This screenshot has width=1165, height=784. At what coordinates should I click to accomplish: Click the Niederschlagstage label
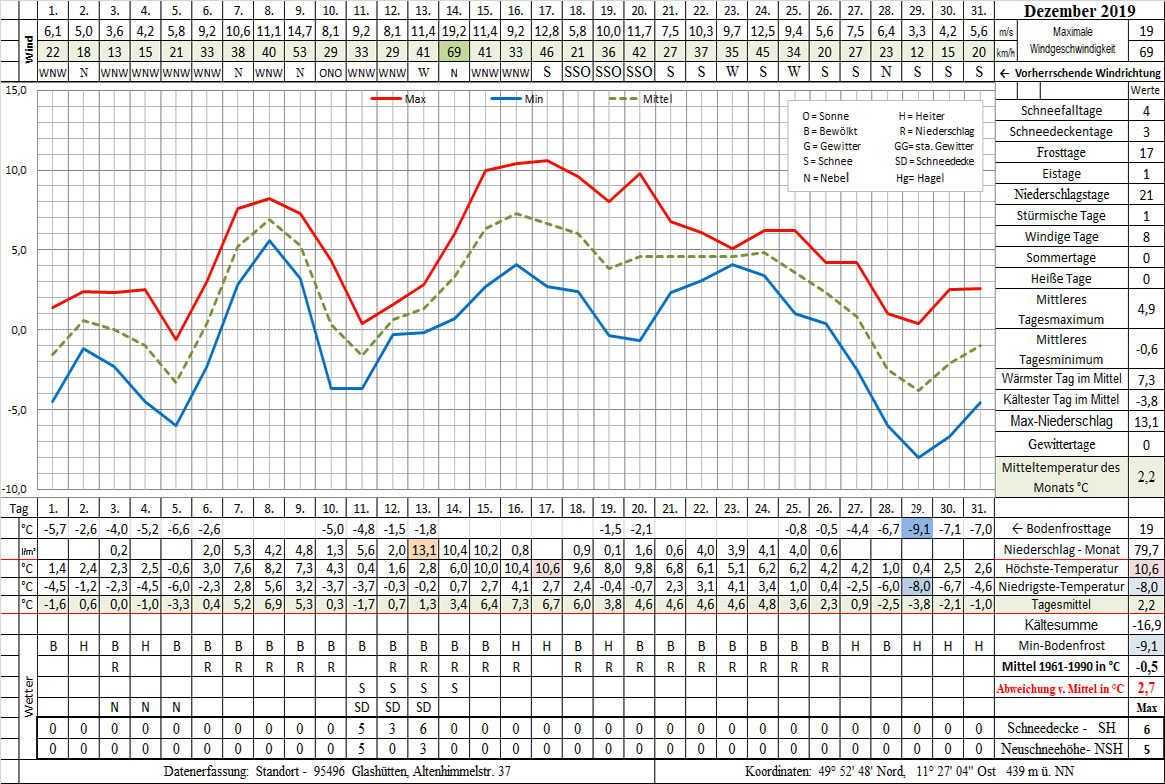[x=1061, y=195]
